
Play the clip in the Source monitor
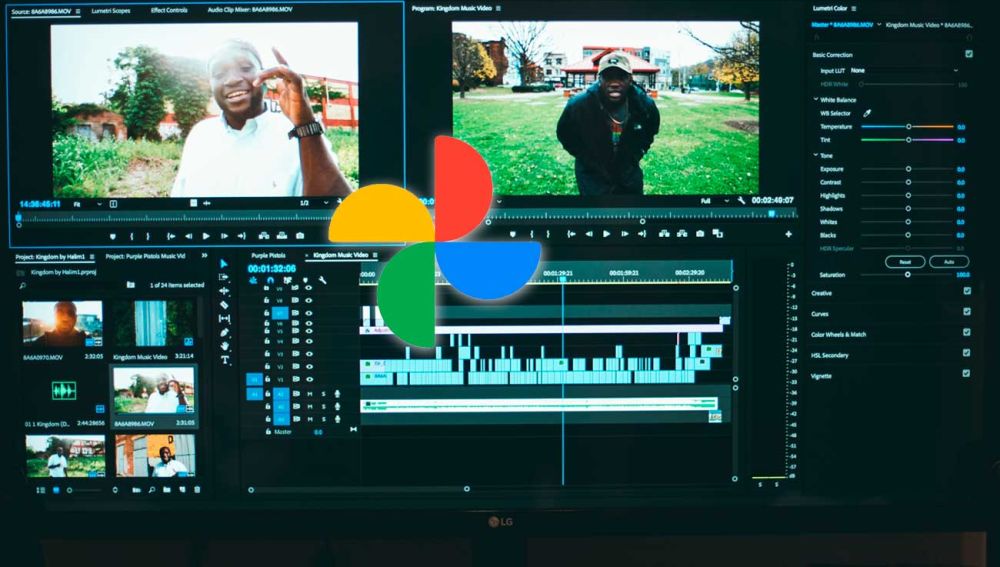coord(206,236)
